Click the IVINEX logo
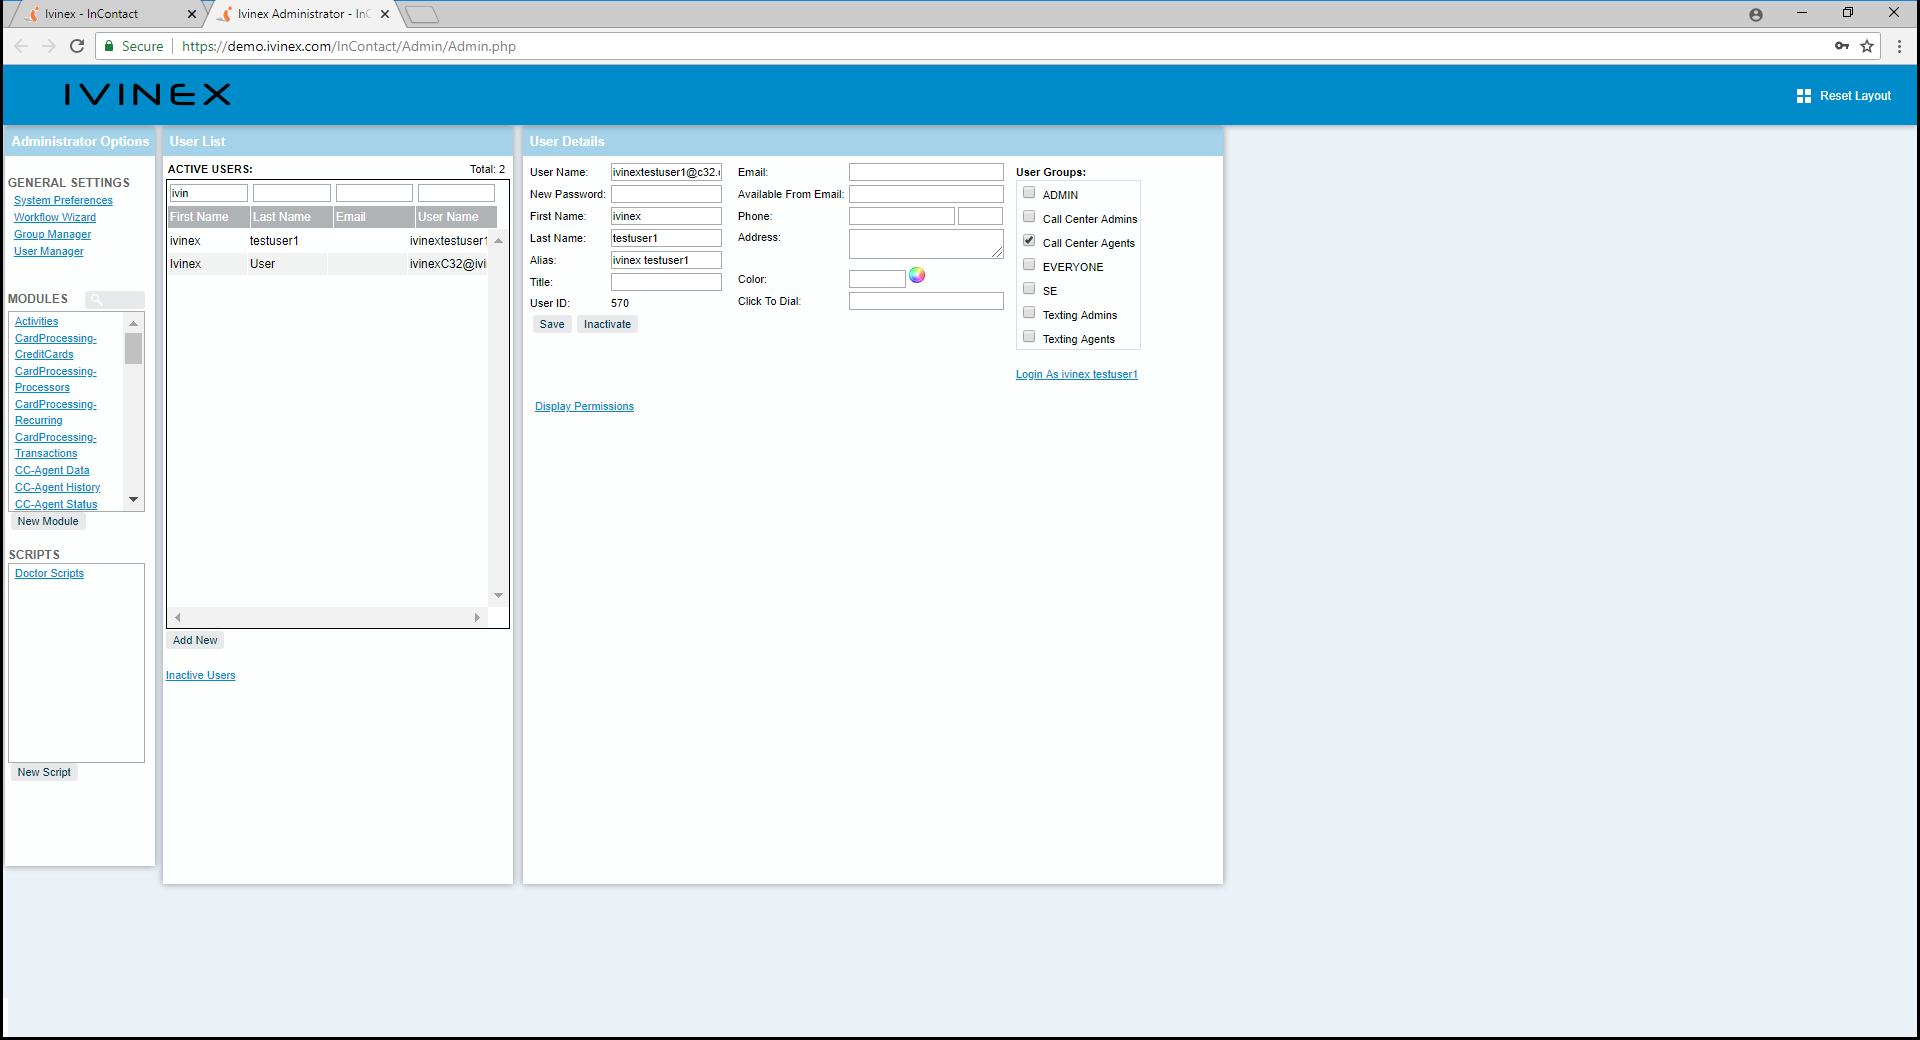The width and height of the screenshot is (1920, 1040). pos(148,95)
